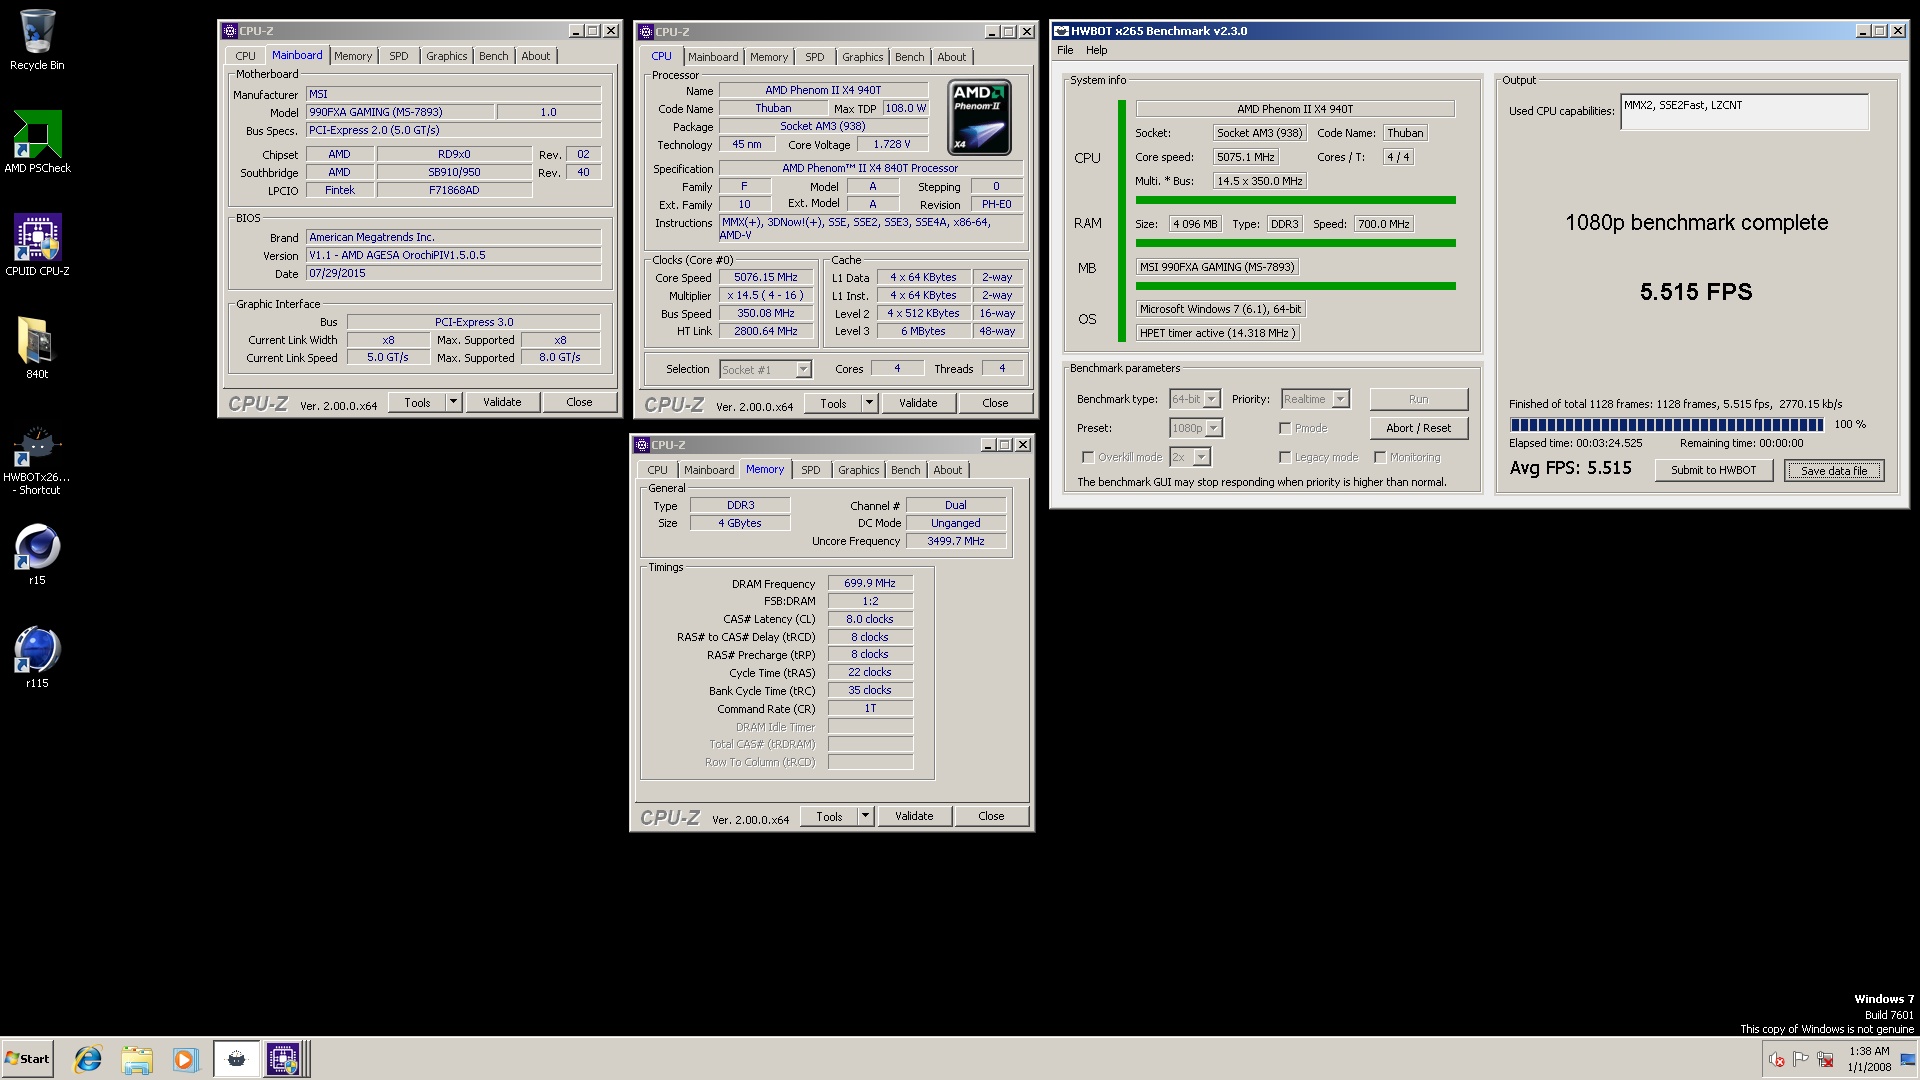
Task: Select the 840t folder icon
Action: 37,348
